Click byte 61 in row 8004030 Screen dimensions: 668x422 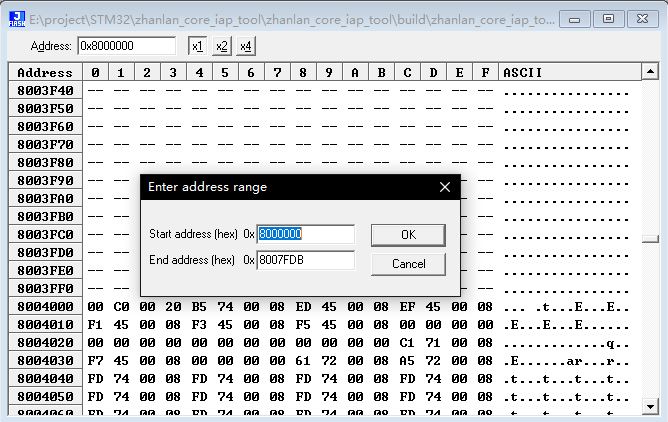[x=303, y=361]
